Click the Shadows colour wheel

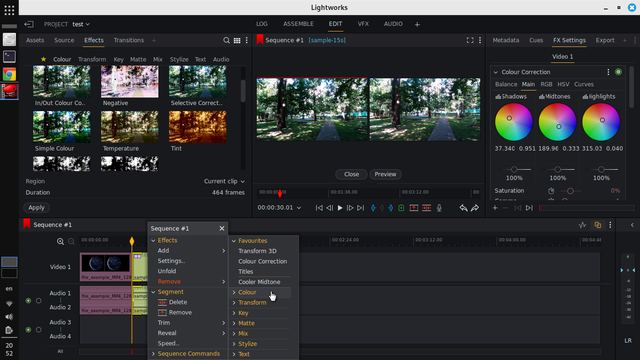coord(513,122)
